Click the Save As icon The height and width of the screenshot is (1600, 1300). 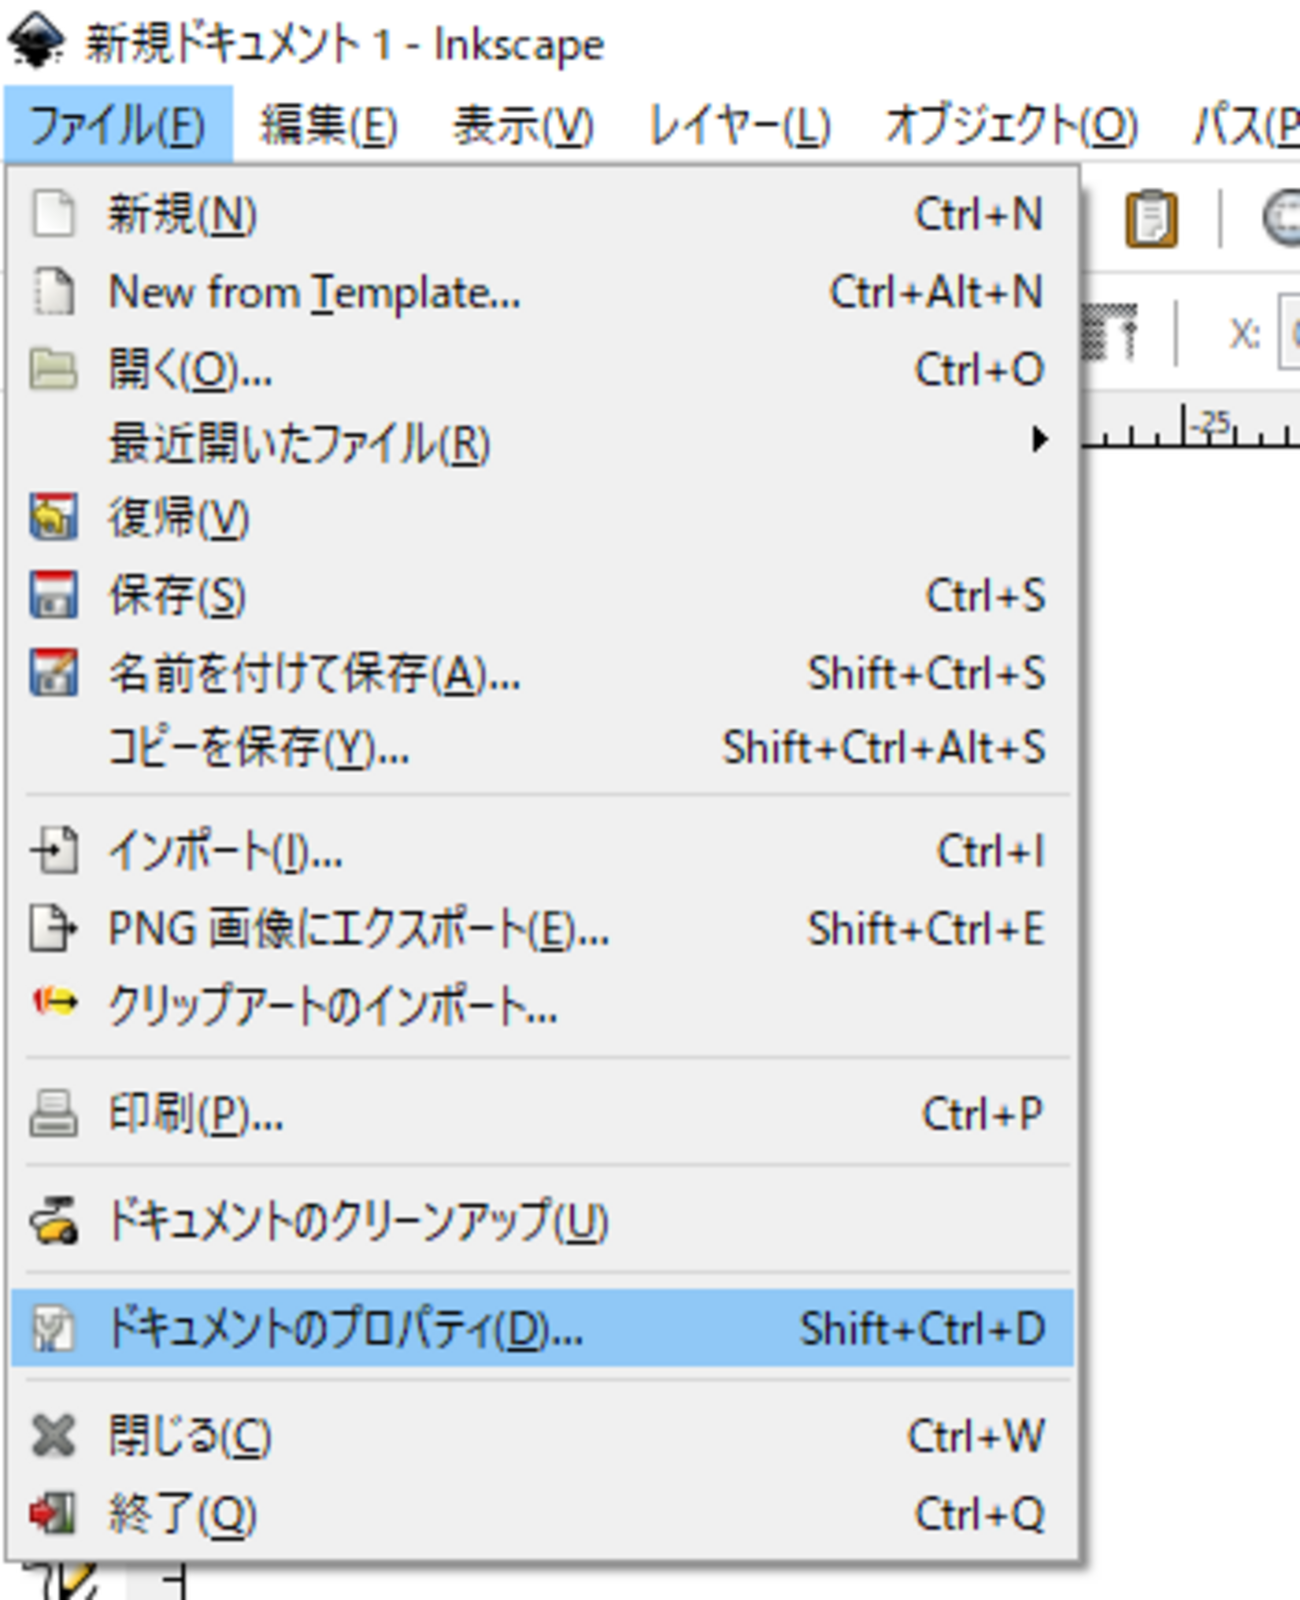(53, 672)
